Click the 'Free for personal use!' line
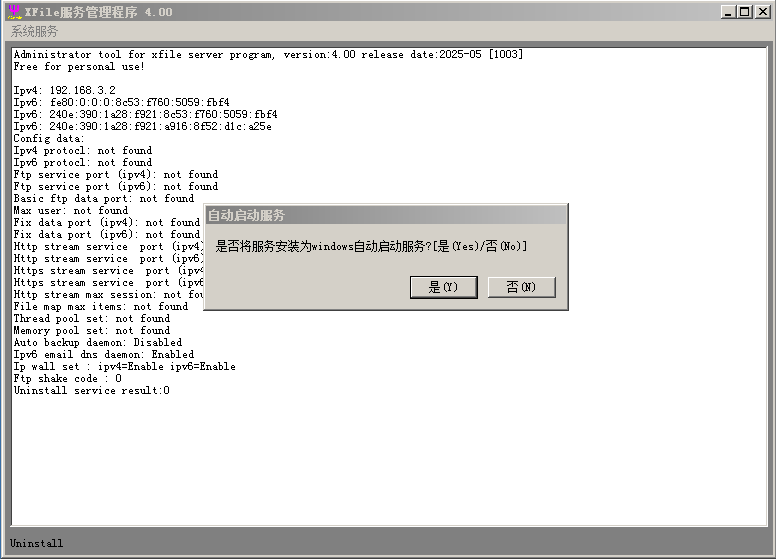This screenshot has height=559, width=776. click(x=79, y=66)
